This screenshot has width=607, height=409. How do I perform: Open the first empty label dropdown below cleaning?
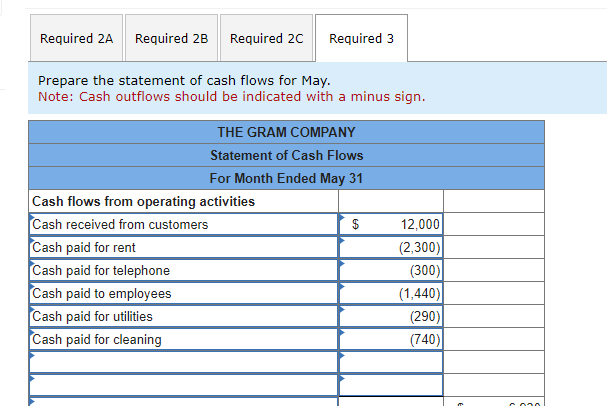[183, 362]
